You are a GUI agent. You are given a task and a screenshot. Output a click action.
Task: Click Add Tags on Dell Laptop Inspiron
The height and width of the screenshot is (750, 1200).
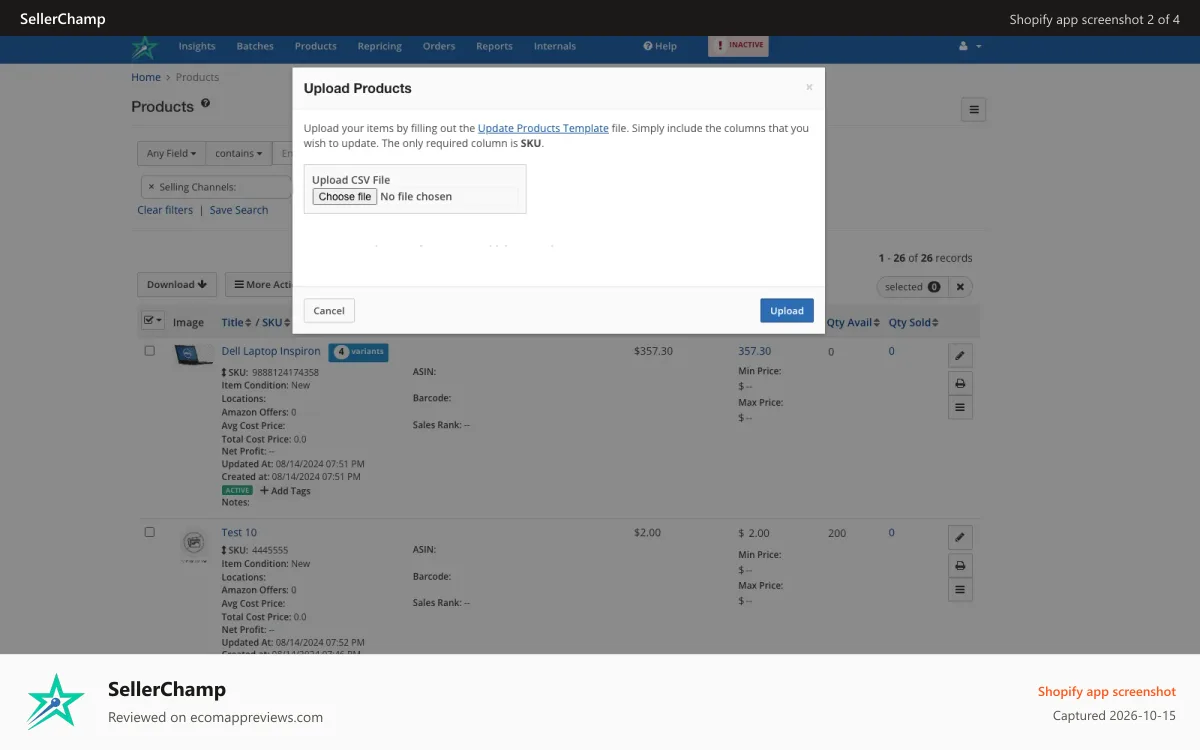[x=285, y=491]
